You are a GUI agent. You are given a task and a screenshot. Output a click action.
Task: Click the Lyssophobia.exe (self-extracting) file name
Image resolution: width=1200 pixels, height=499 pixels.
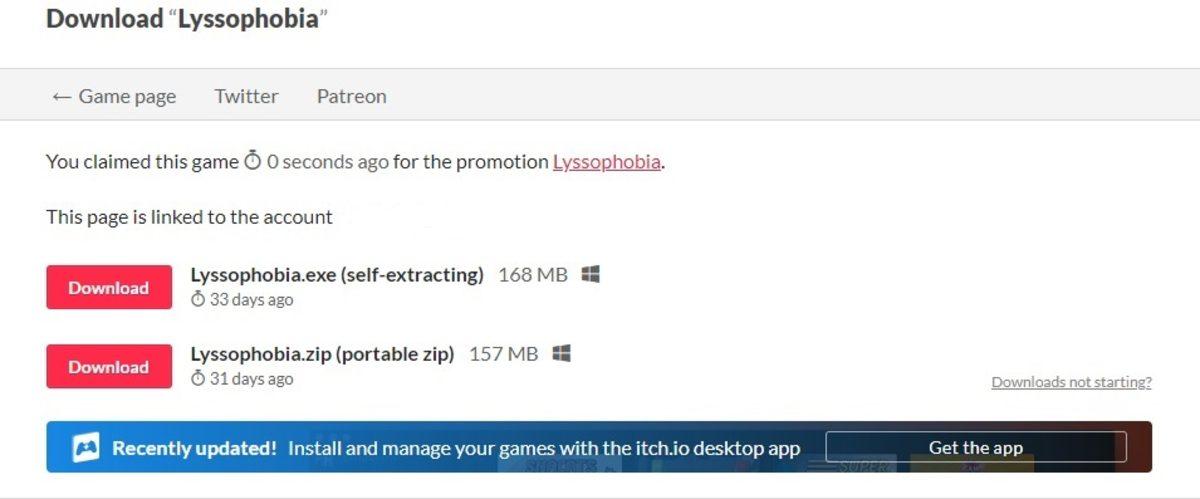337,274
